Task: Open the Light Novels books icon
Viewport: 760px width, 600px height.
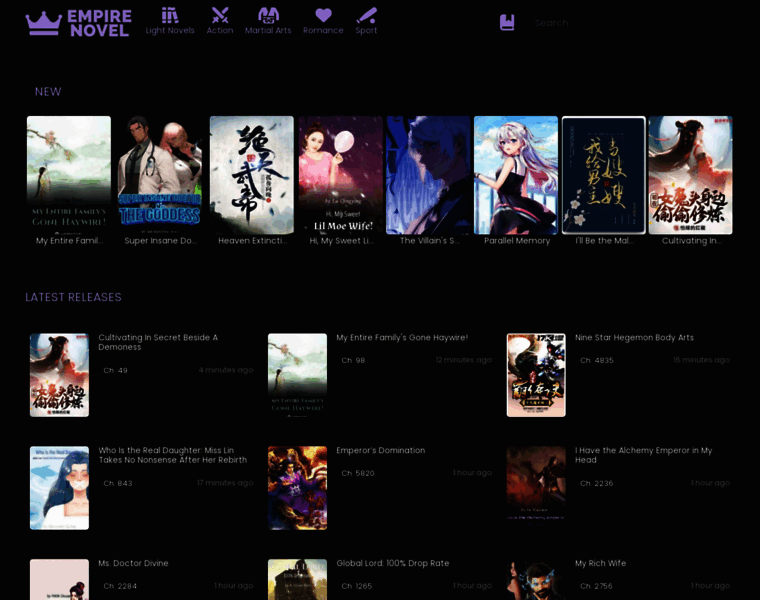Action: 170,15
